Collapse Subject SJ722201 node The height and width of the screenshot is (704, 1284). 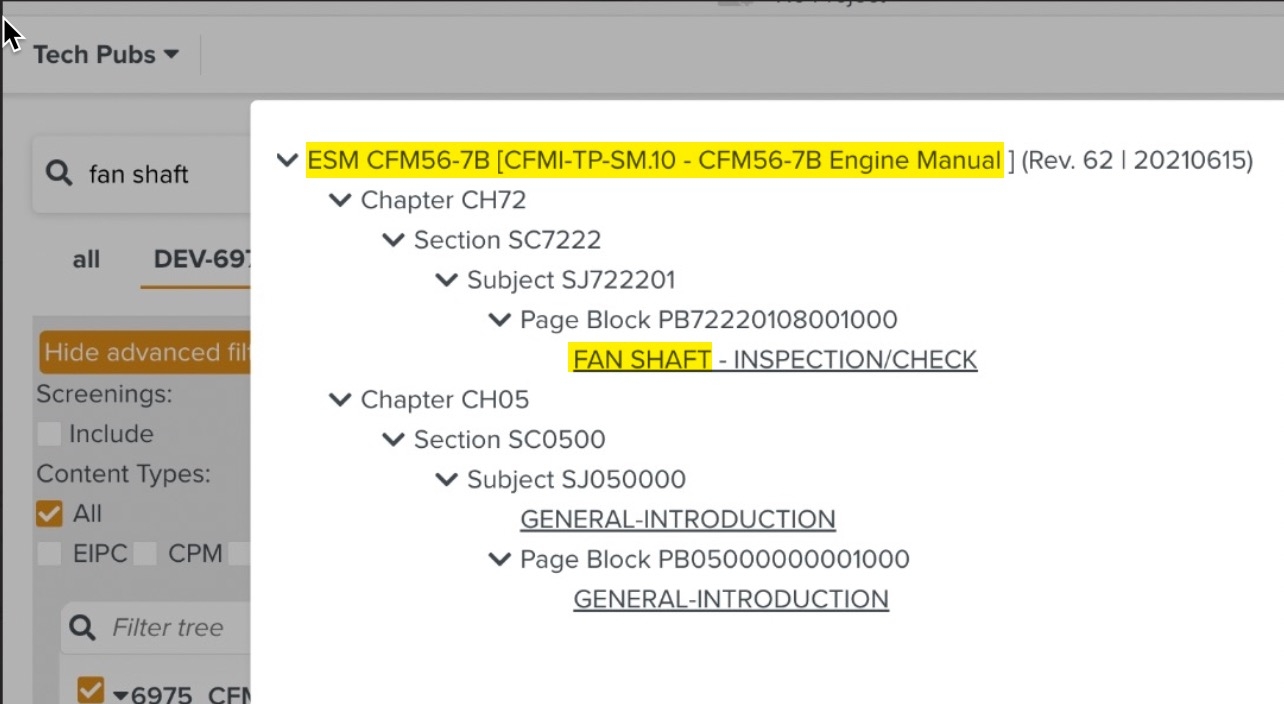447,280
